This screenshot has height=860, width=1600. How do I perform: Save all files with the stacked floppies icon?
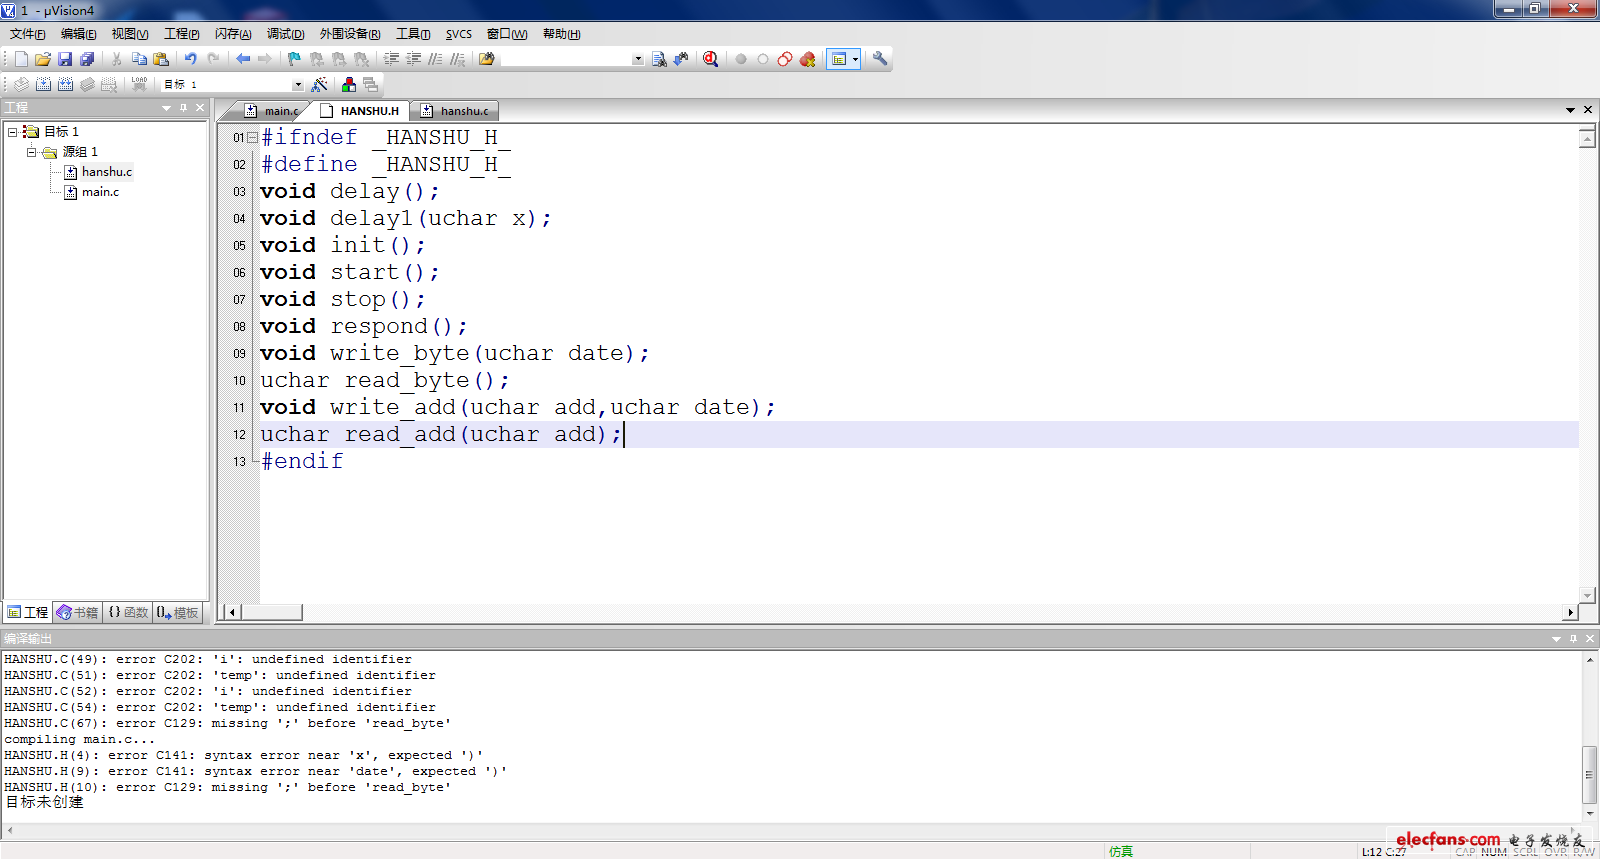pos(87,59)
